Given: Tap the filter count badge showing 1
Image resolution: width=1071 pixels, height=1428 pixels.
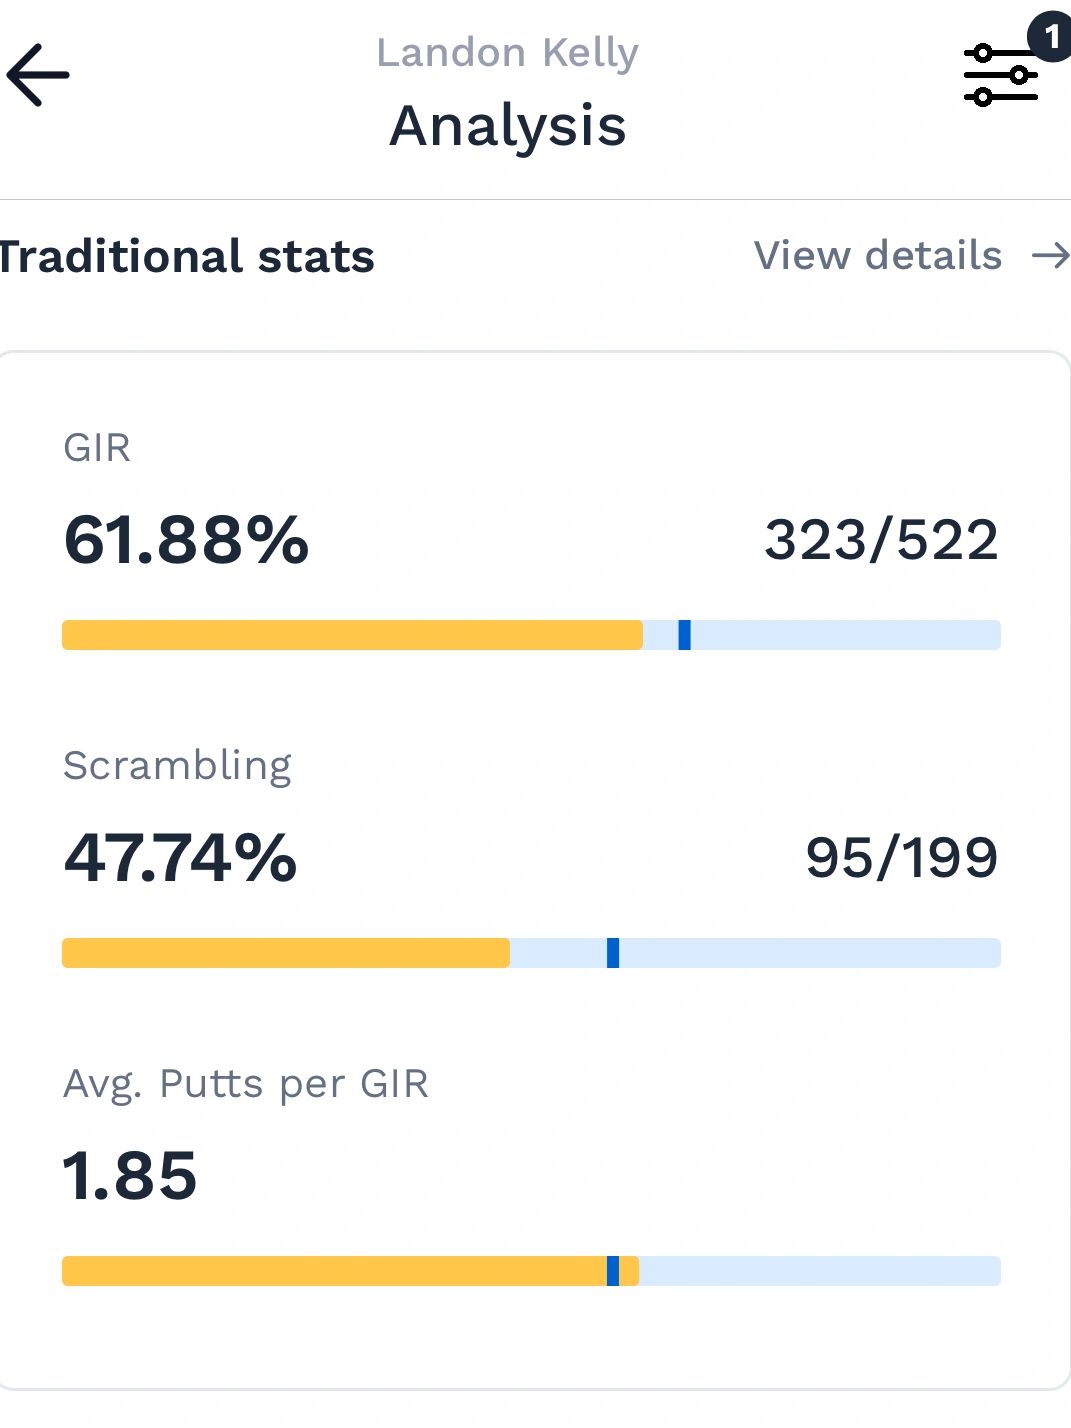Looking at the screenshot, I should pyautogui.click(x=1050, y=37).
